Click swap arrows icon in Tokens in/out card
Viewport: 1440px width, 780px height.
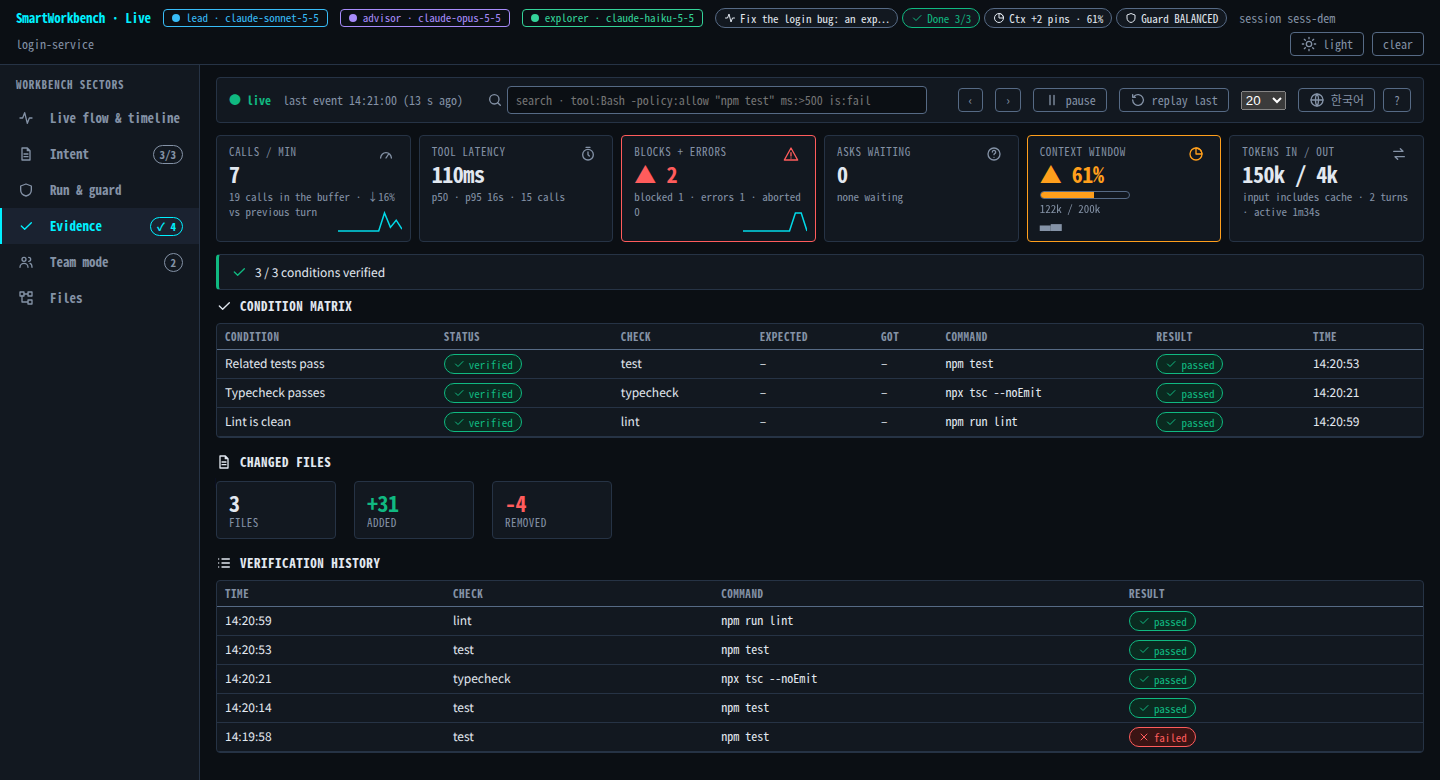click(1399, 153)
